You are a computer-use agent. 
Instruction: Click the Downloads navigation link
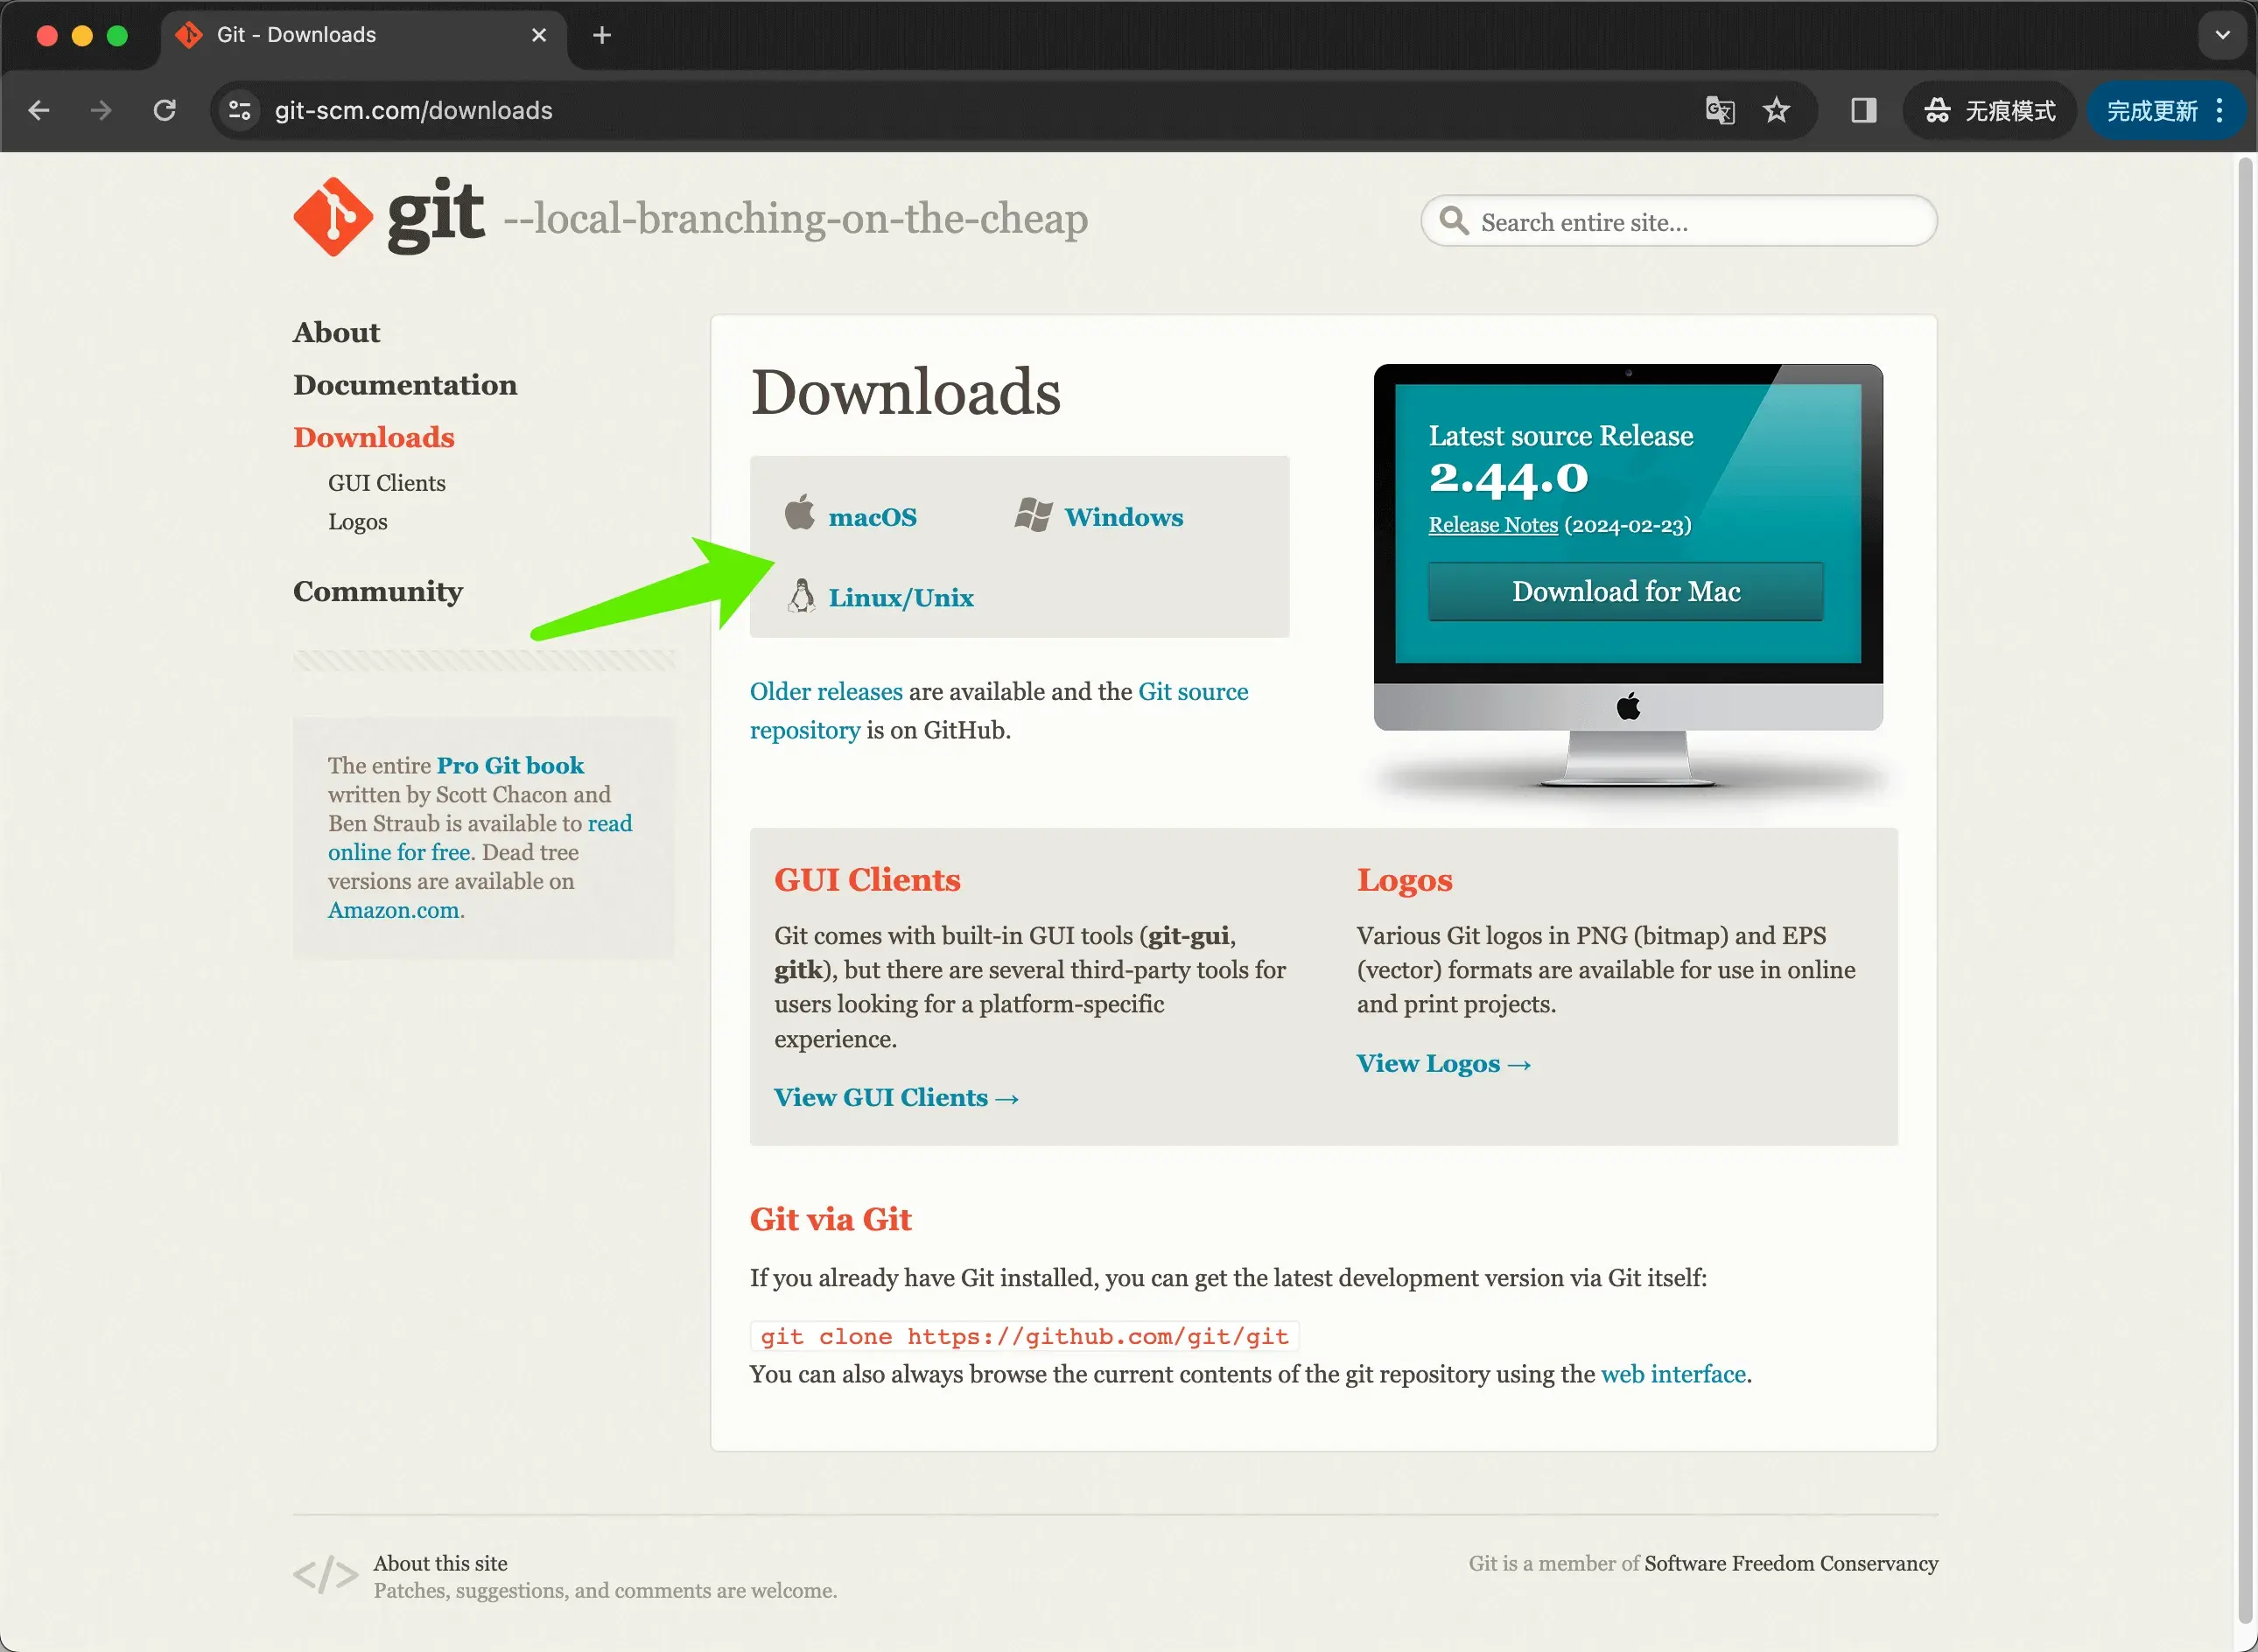(x=374, y=437)
